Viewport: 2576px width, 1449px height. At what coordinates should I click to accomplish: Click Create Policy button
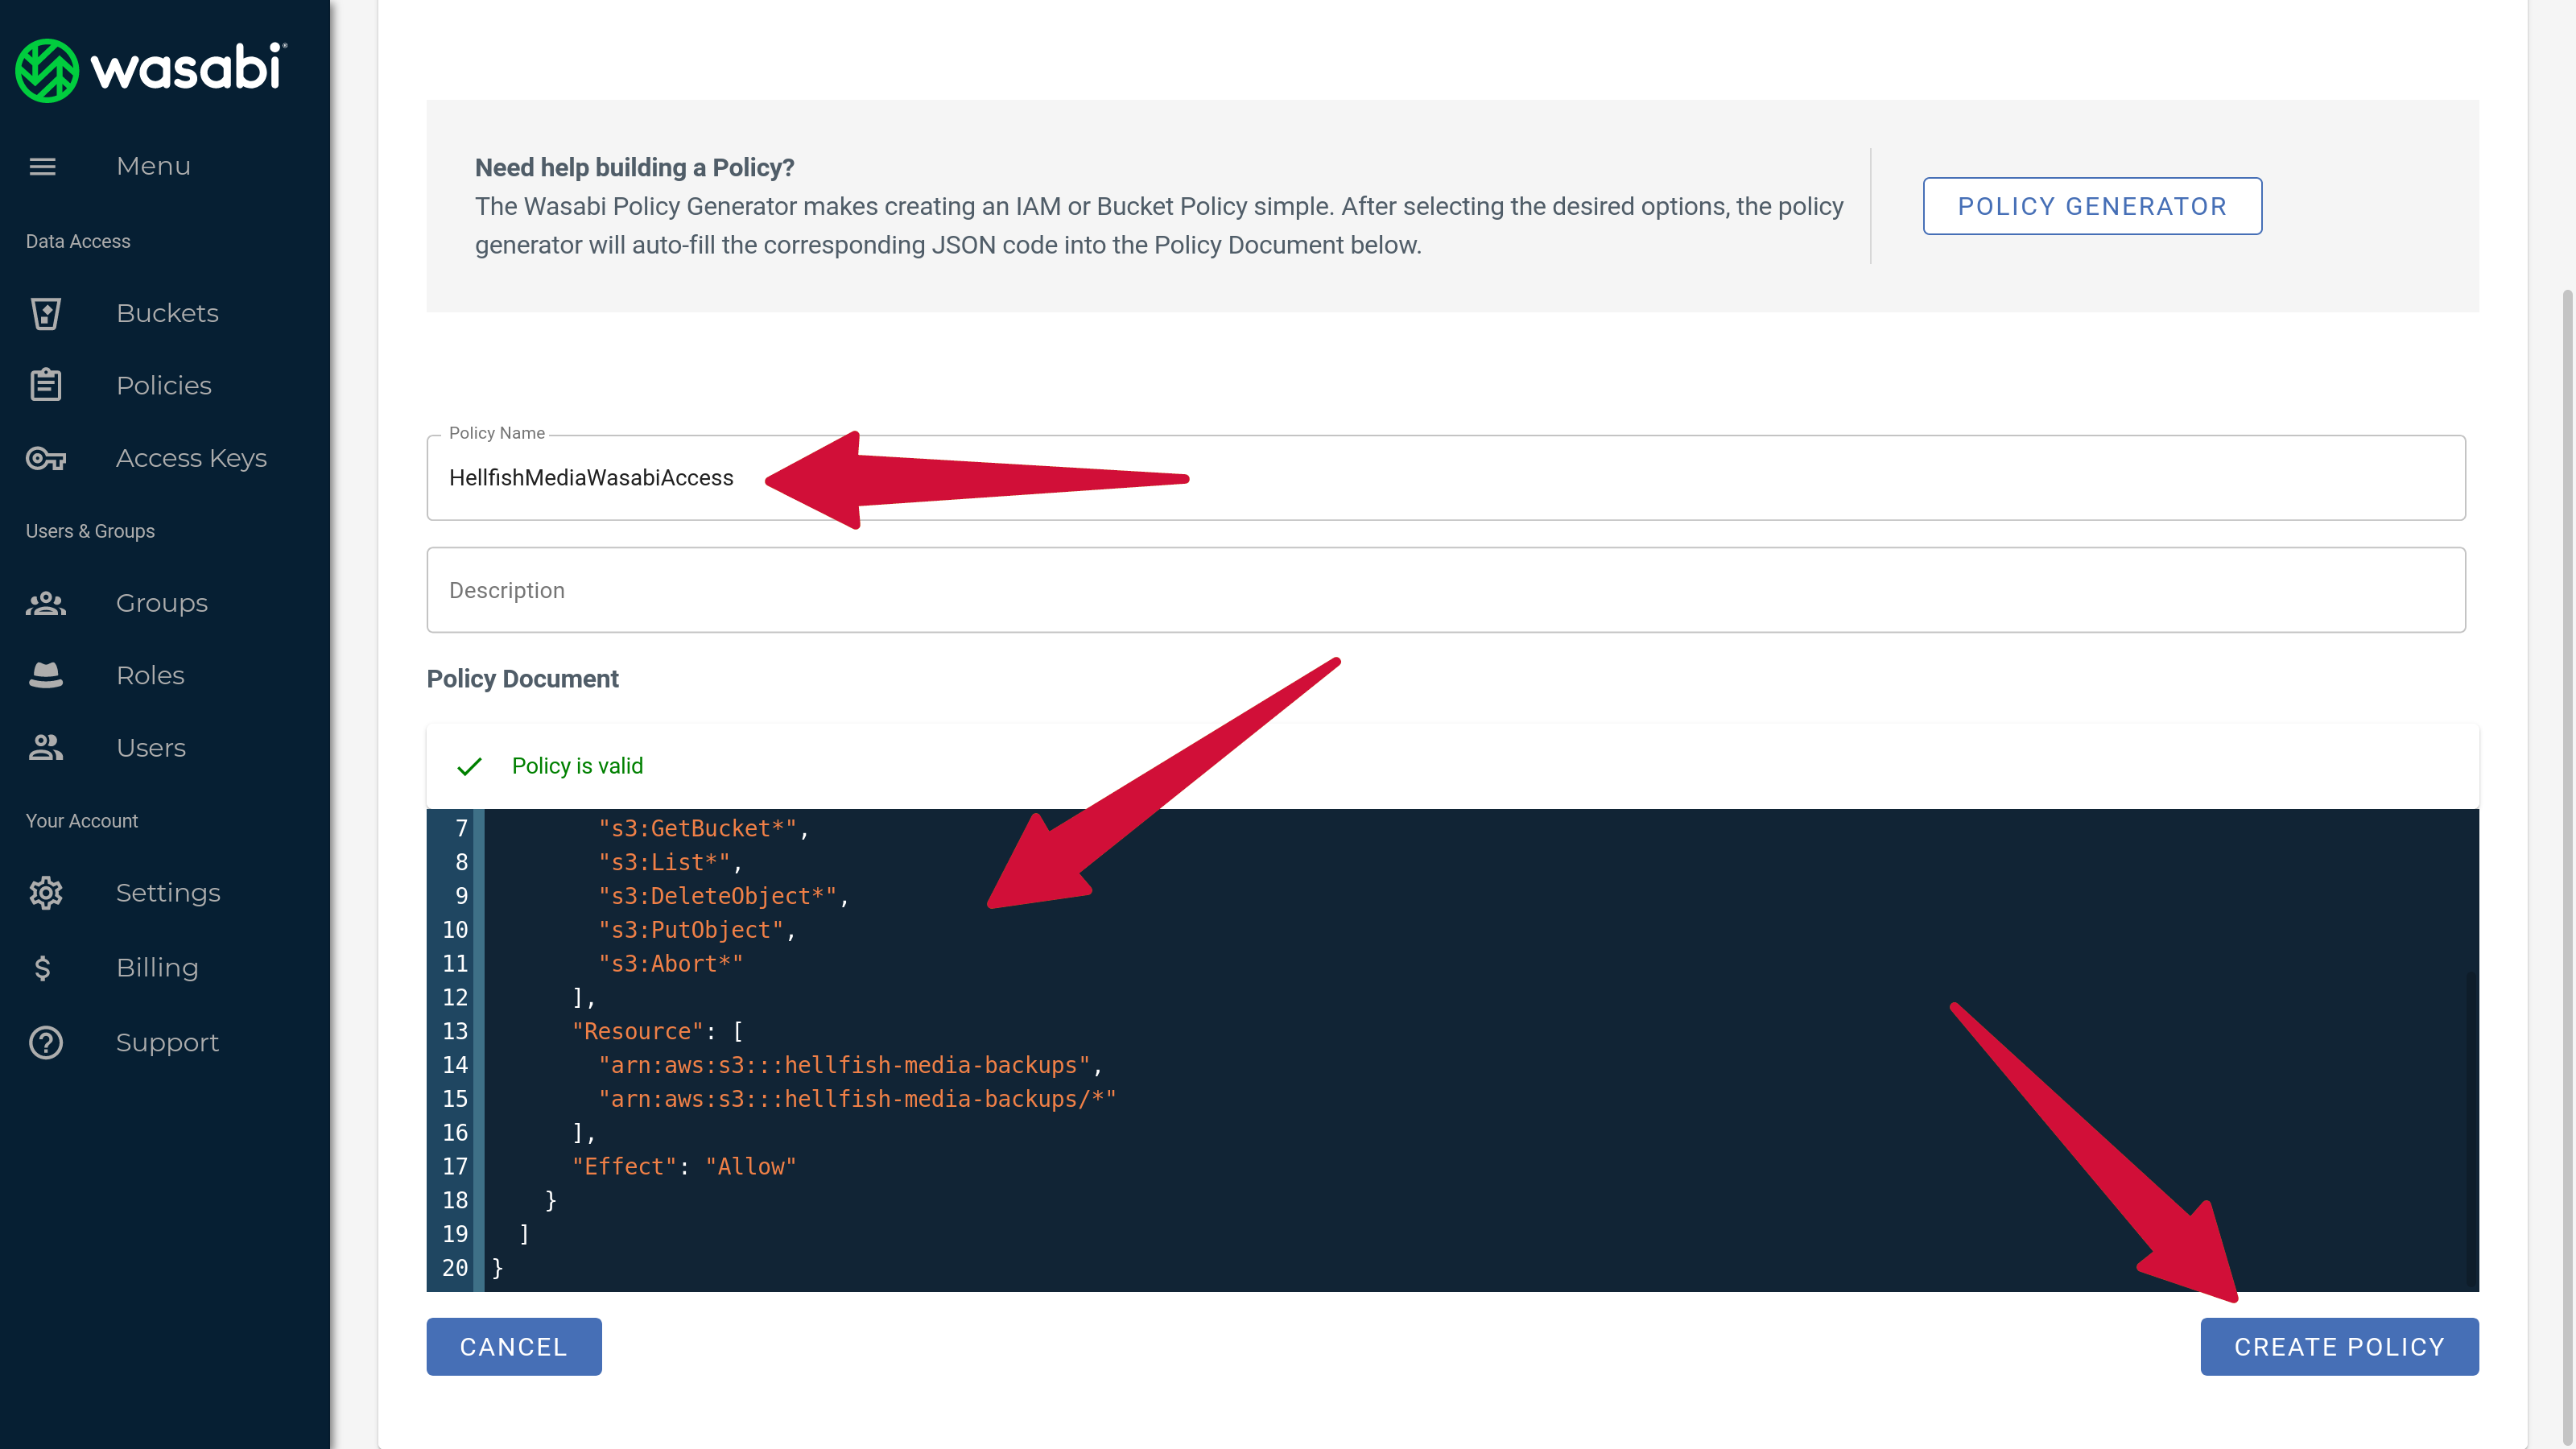(x=2339, y=1346)
